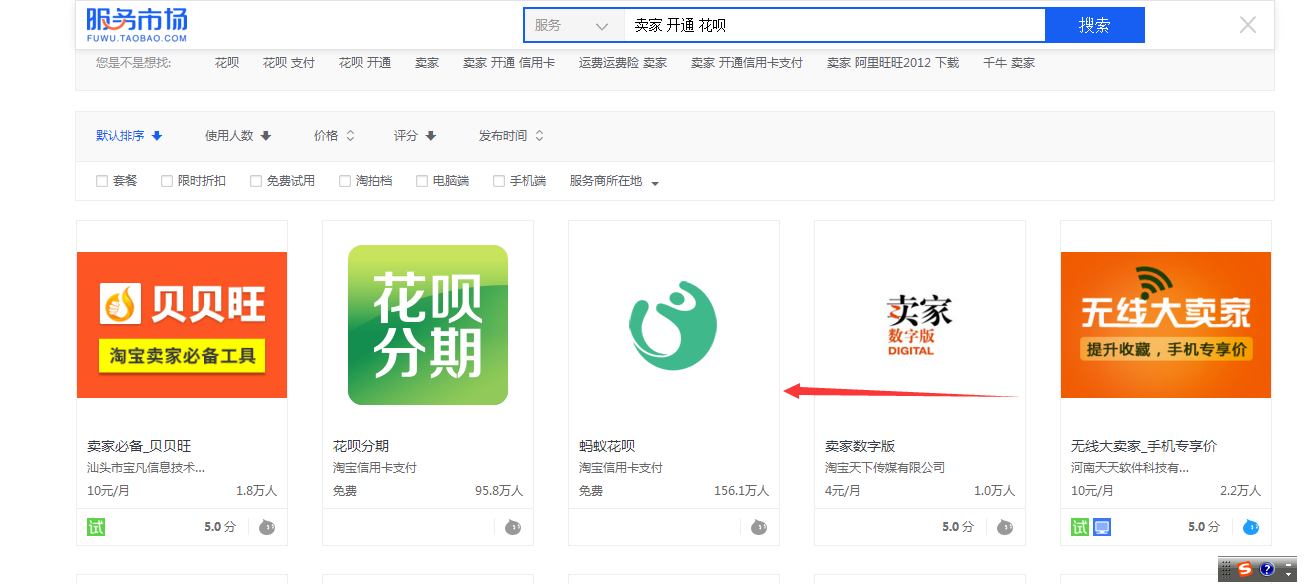The image size is (1315, 584).
Task: Open the 无线大卖家_手机专享价 title link
Action: (x=1144, y=446)
